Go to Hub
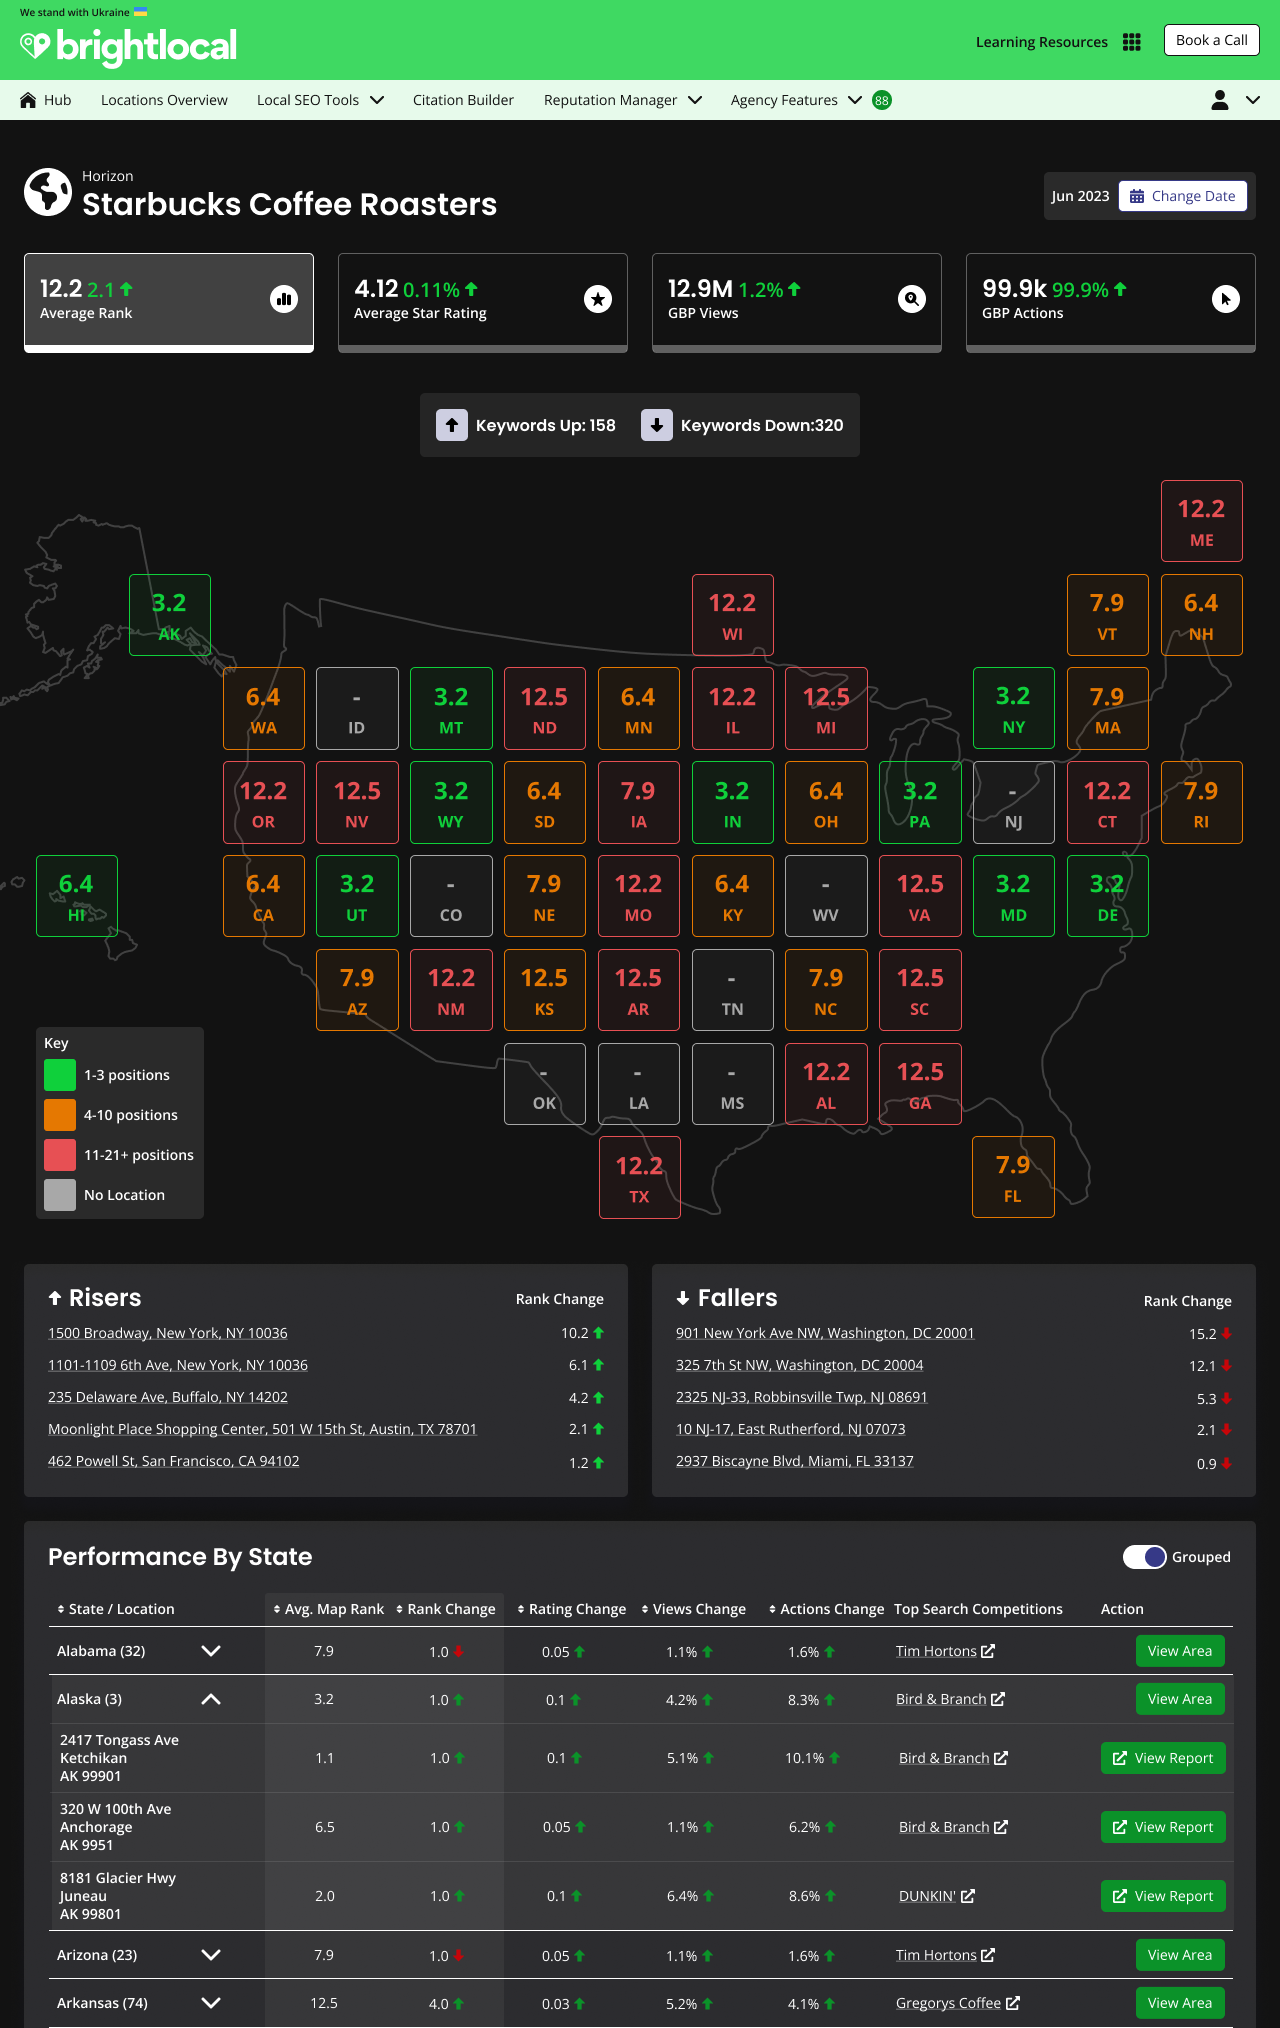1280x2028 pixels. pyautogui.click(x=46, y=100)
